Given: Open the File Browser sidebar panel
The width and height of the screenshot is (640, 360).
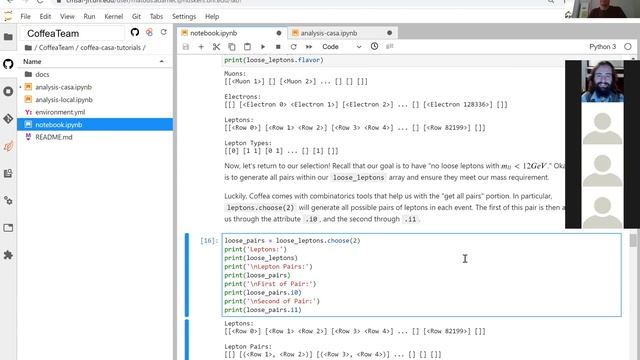Looking at the screenshot, I should [x=8, y=37].
